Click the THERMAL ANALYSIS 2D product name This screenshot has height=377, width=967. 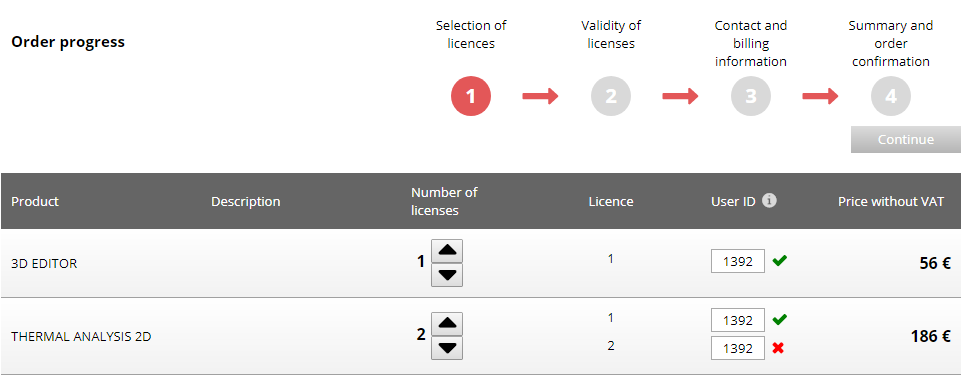[81, 337]
